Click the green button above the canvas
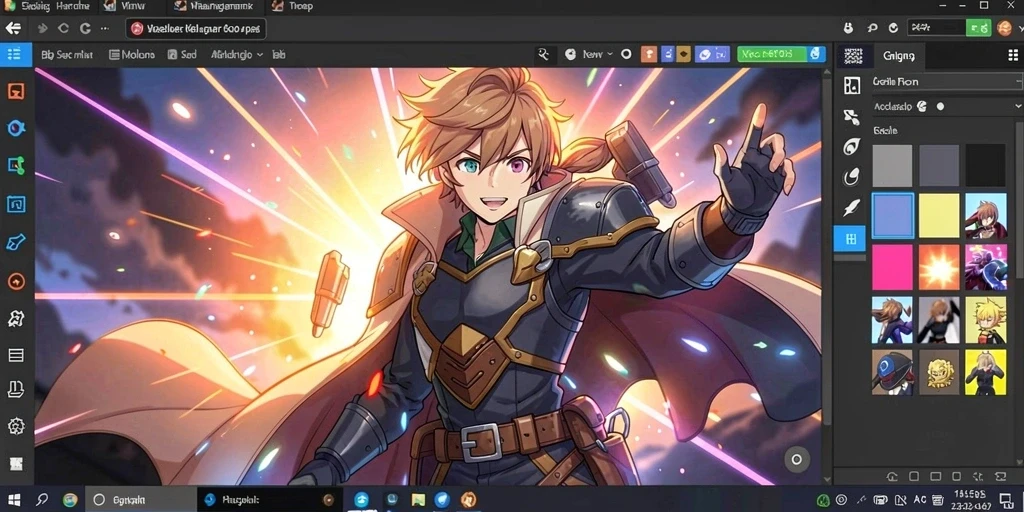 coord(772,54)
